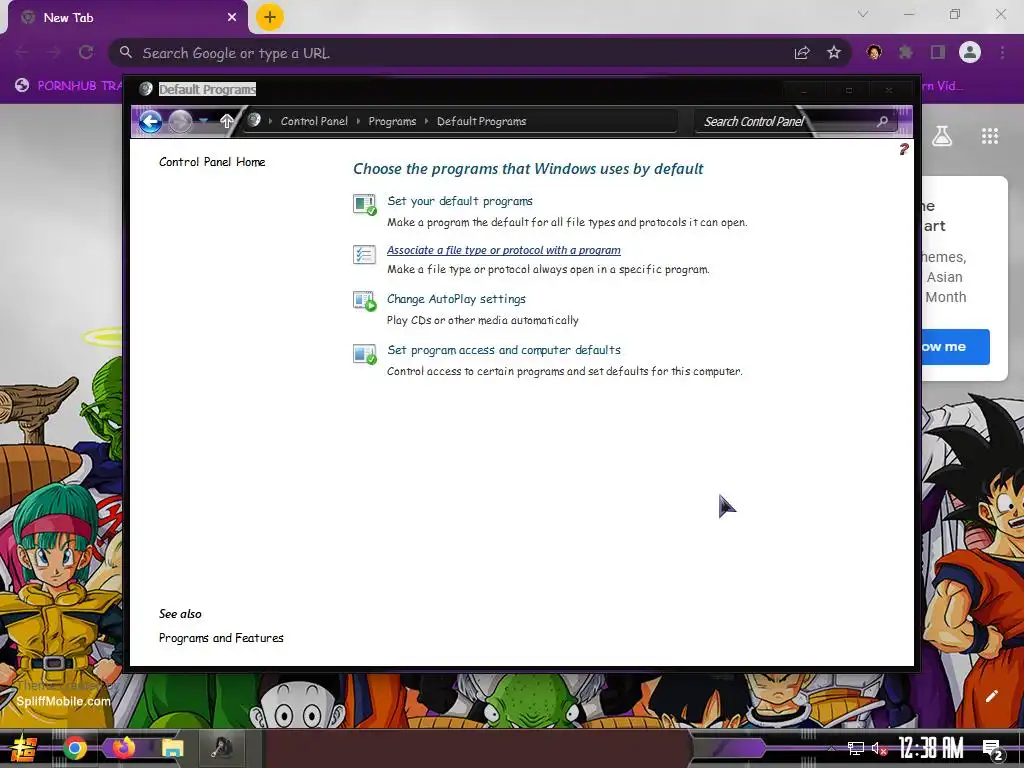This screenshot has width=1024, height=768.
Task: Click the Control Panel forward arrow
Action: [x=180, y=121]
